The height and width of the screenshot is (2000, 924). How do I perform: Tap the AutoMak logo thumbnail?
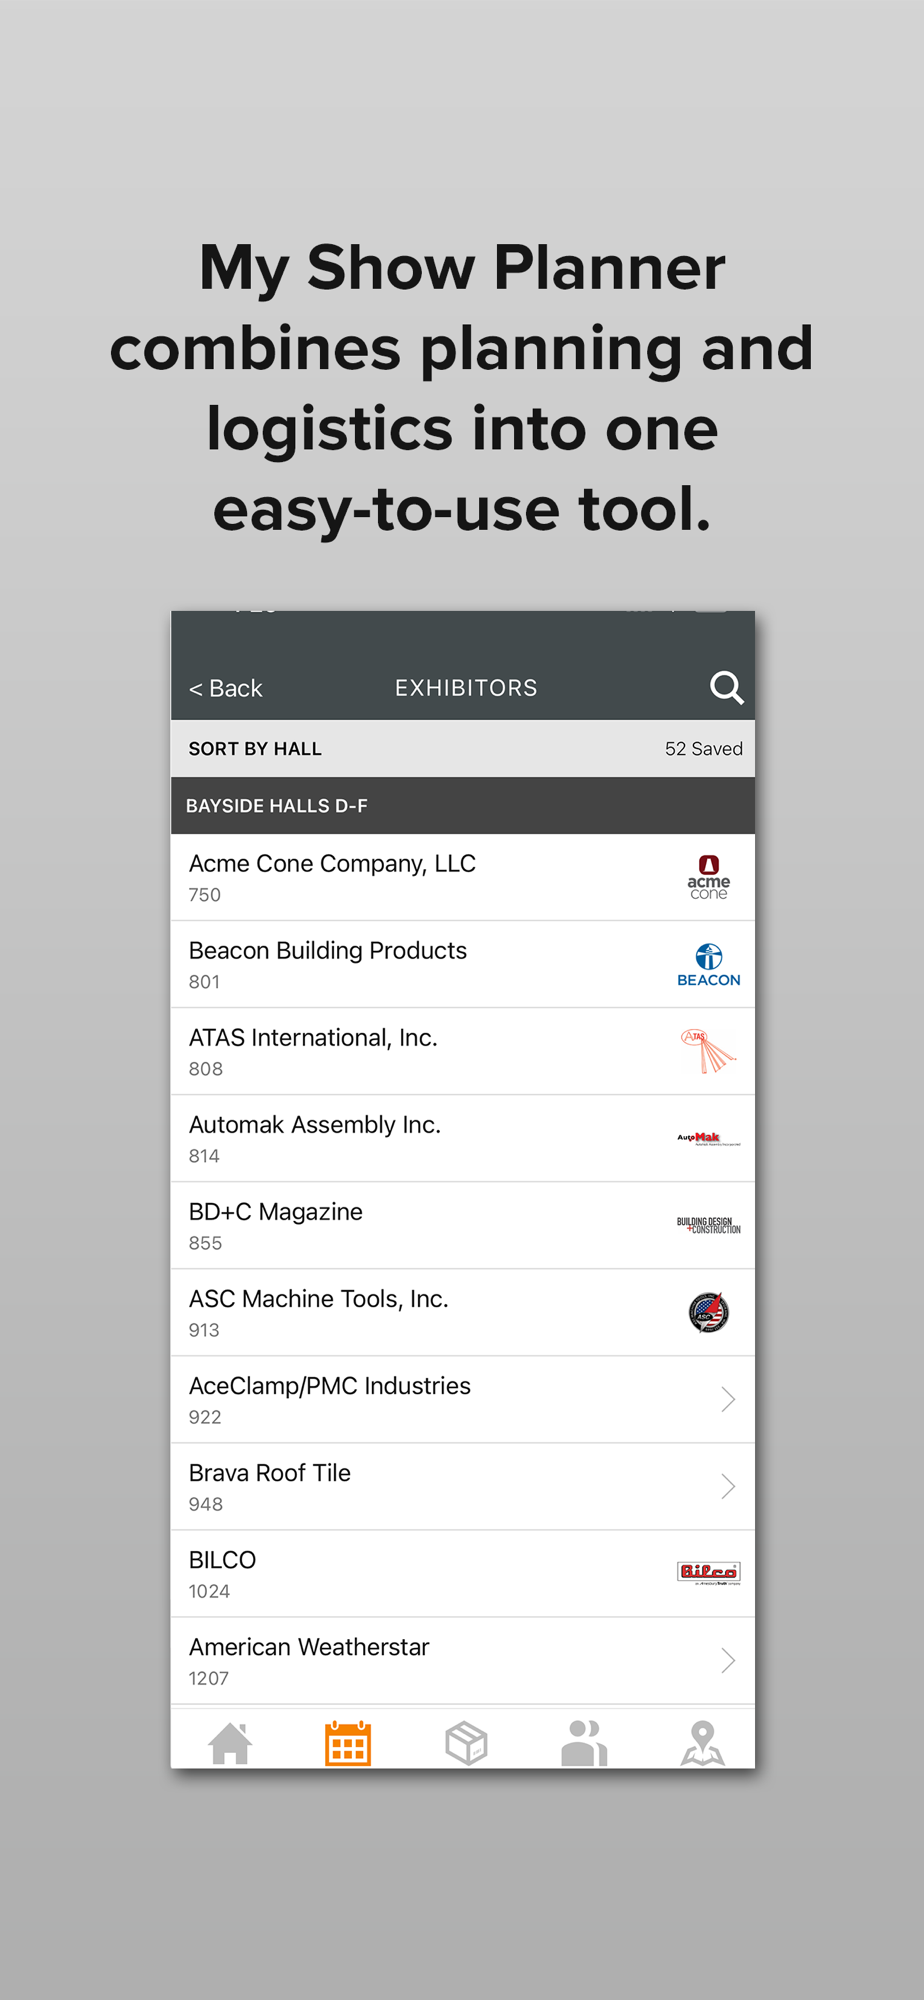coord(709,1138)
